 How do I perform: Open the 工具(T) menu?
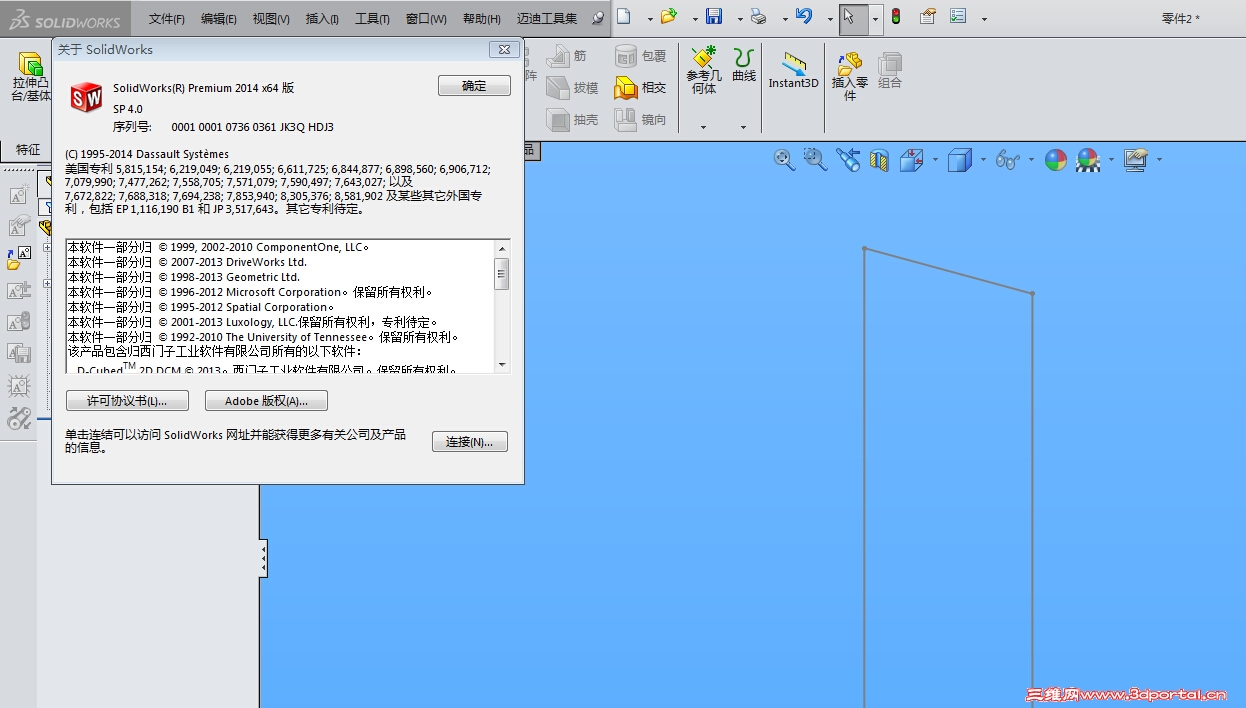[372, 19]
